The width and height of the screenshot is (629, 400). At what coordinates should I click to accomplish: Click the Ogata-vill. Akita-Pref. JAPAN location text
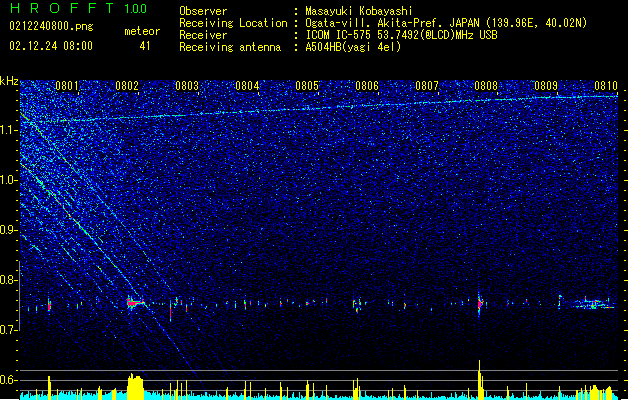point(446,23)
